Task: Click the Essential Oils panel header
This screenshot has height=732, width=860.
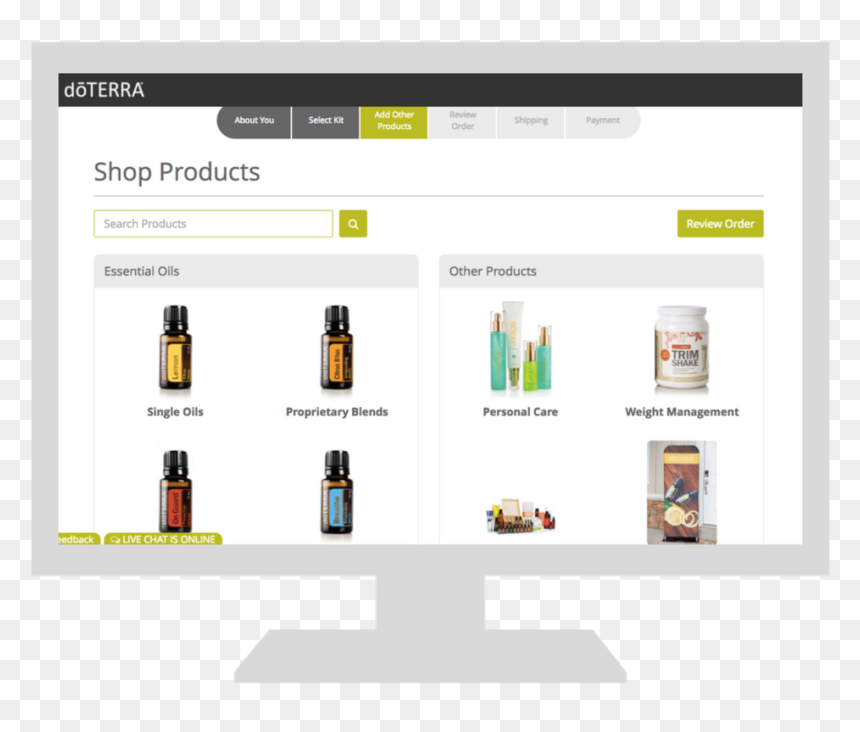Action: (256, 271)
